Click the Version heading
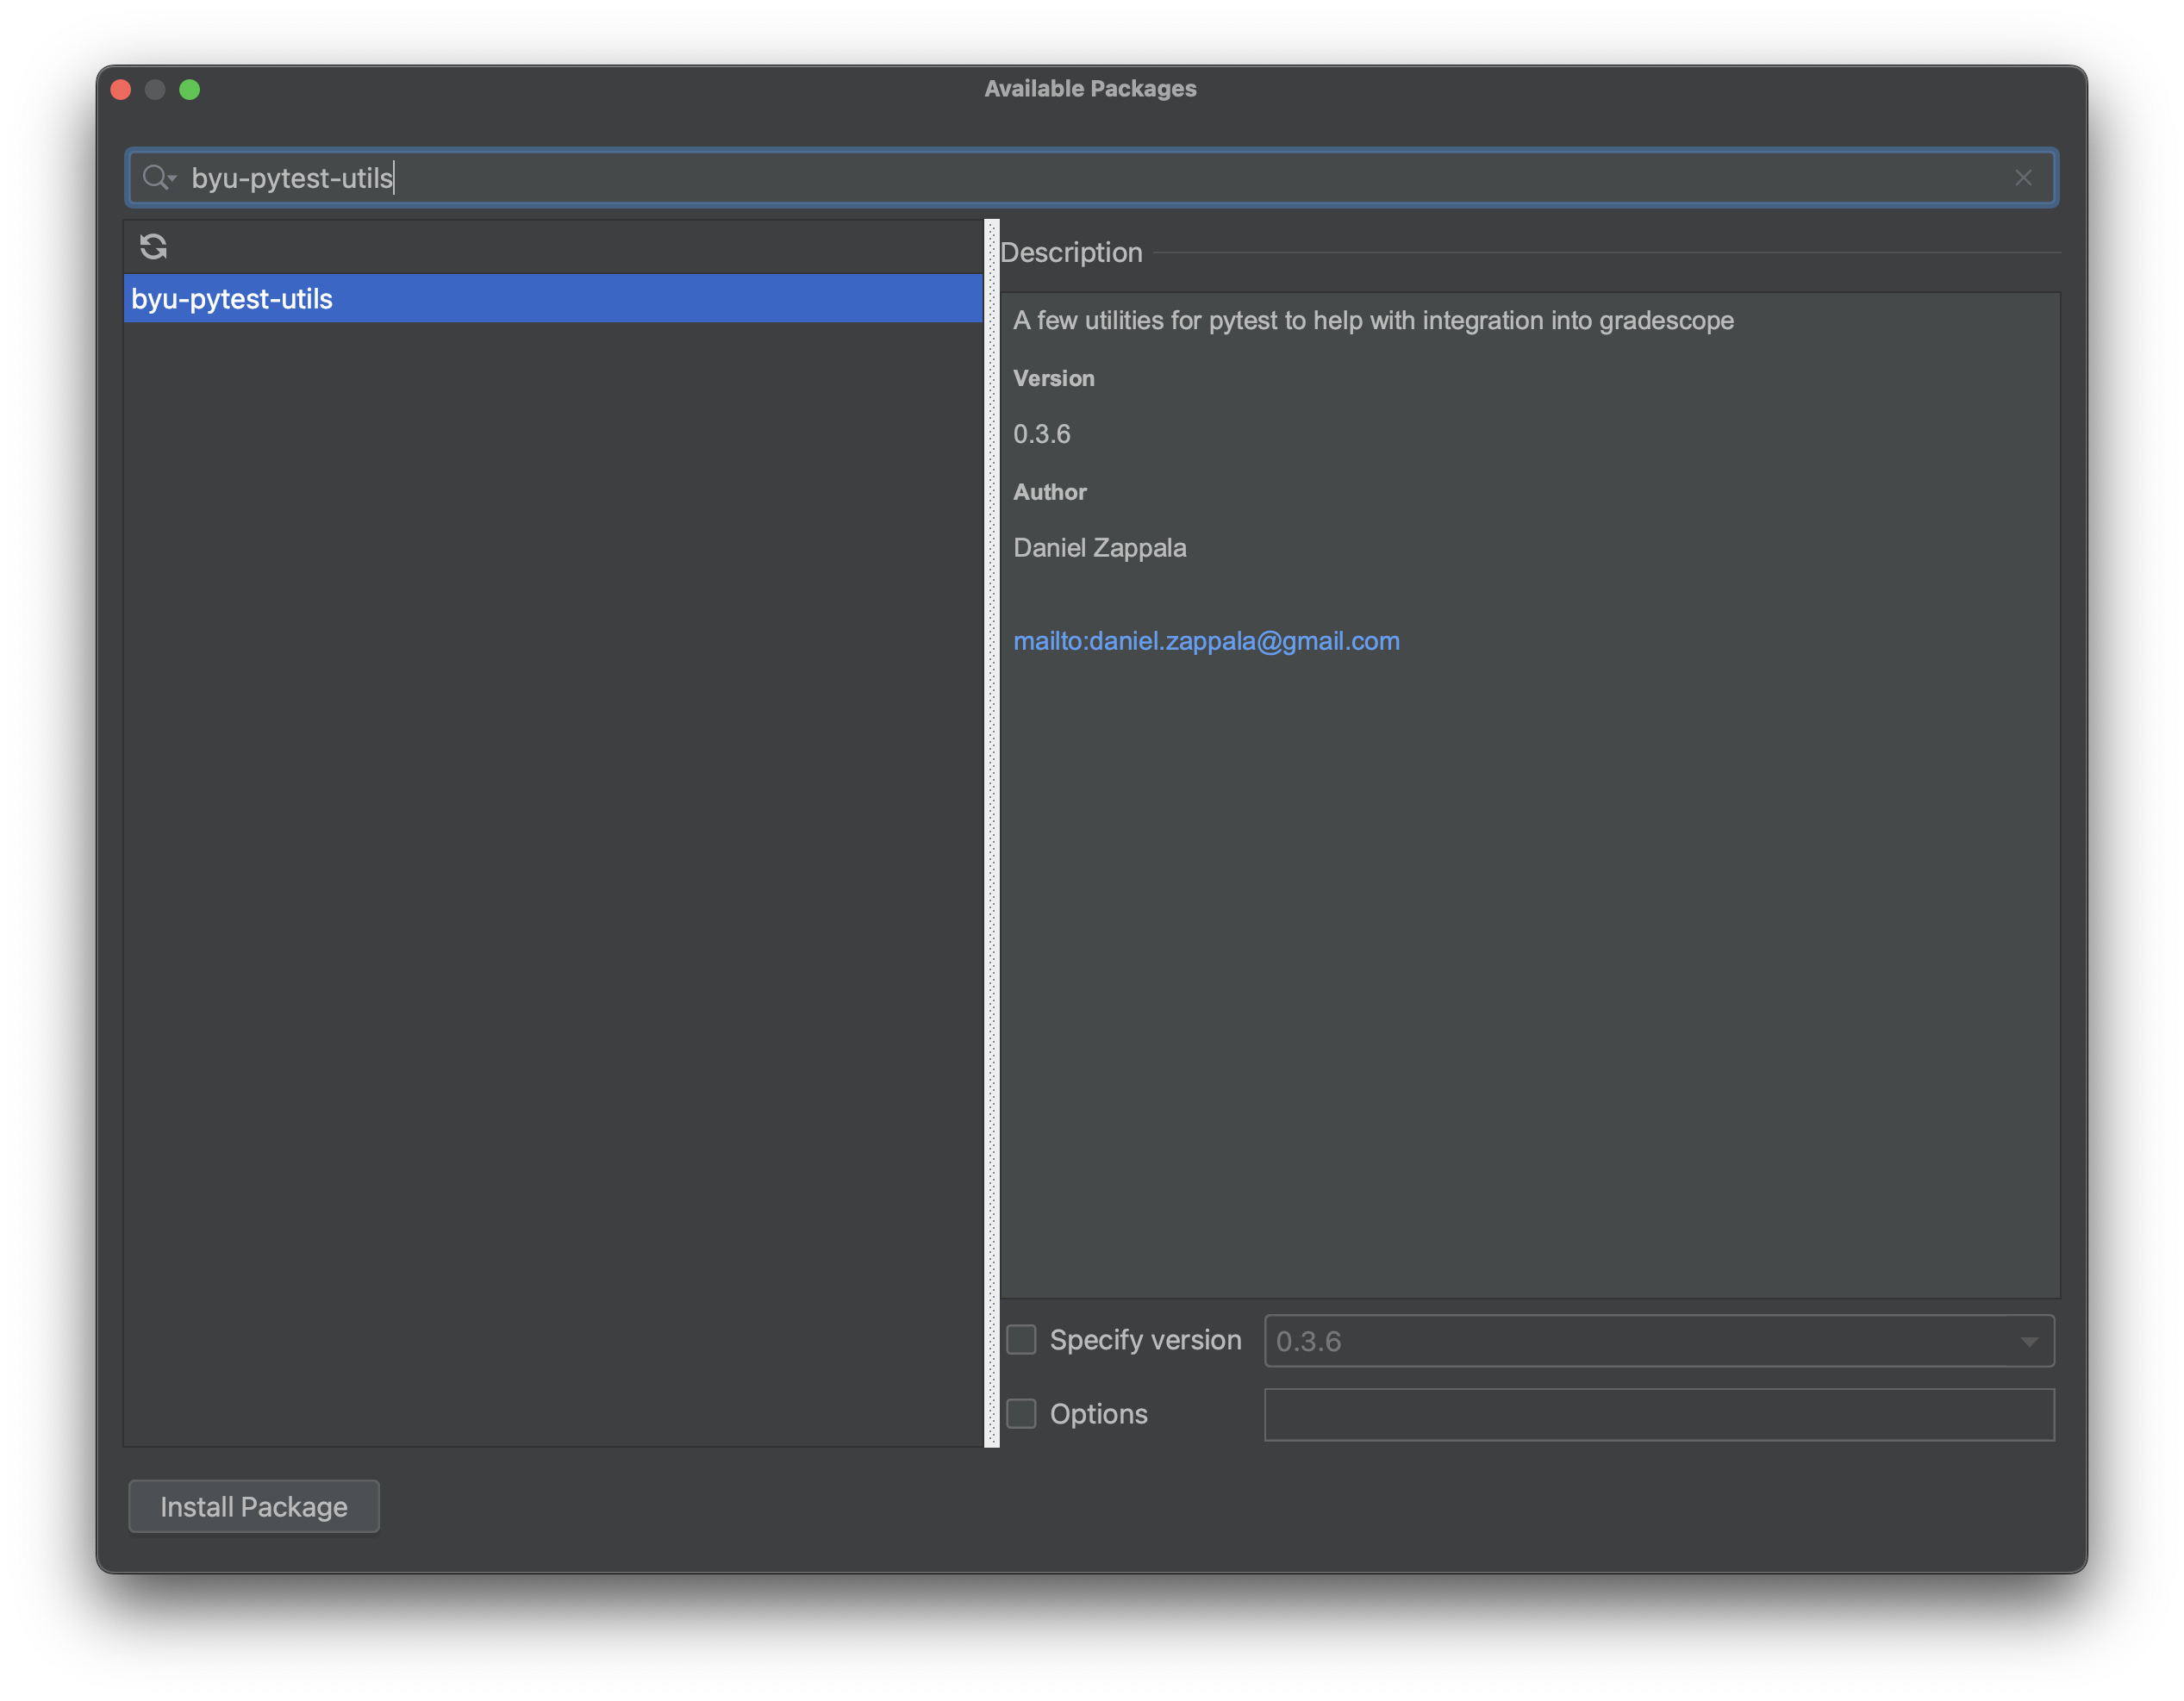 pyautogui.click(x=1053, y=378)
